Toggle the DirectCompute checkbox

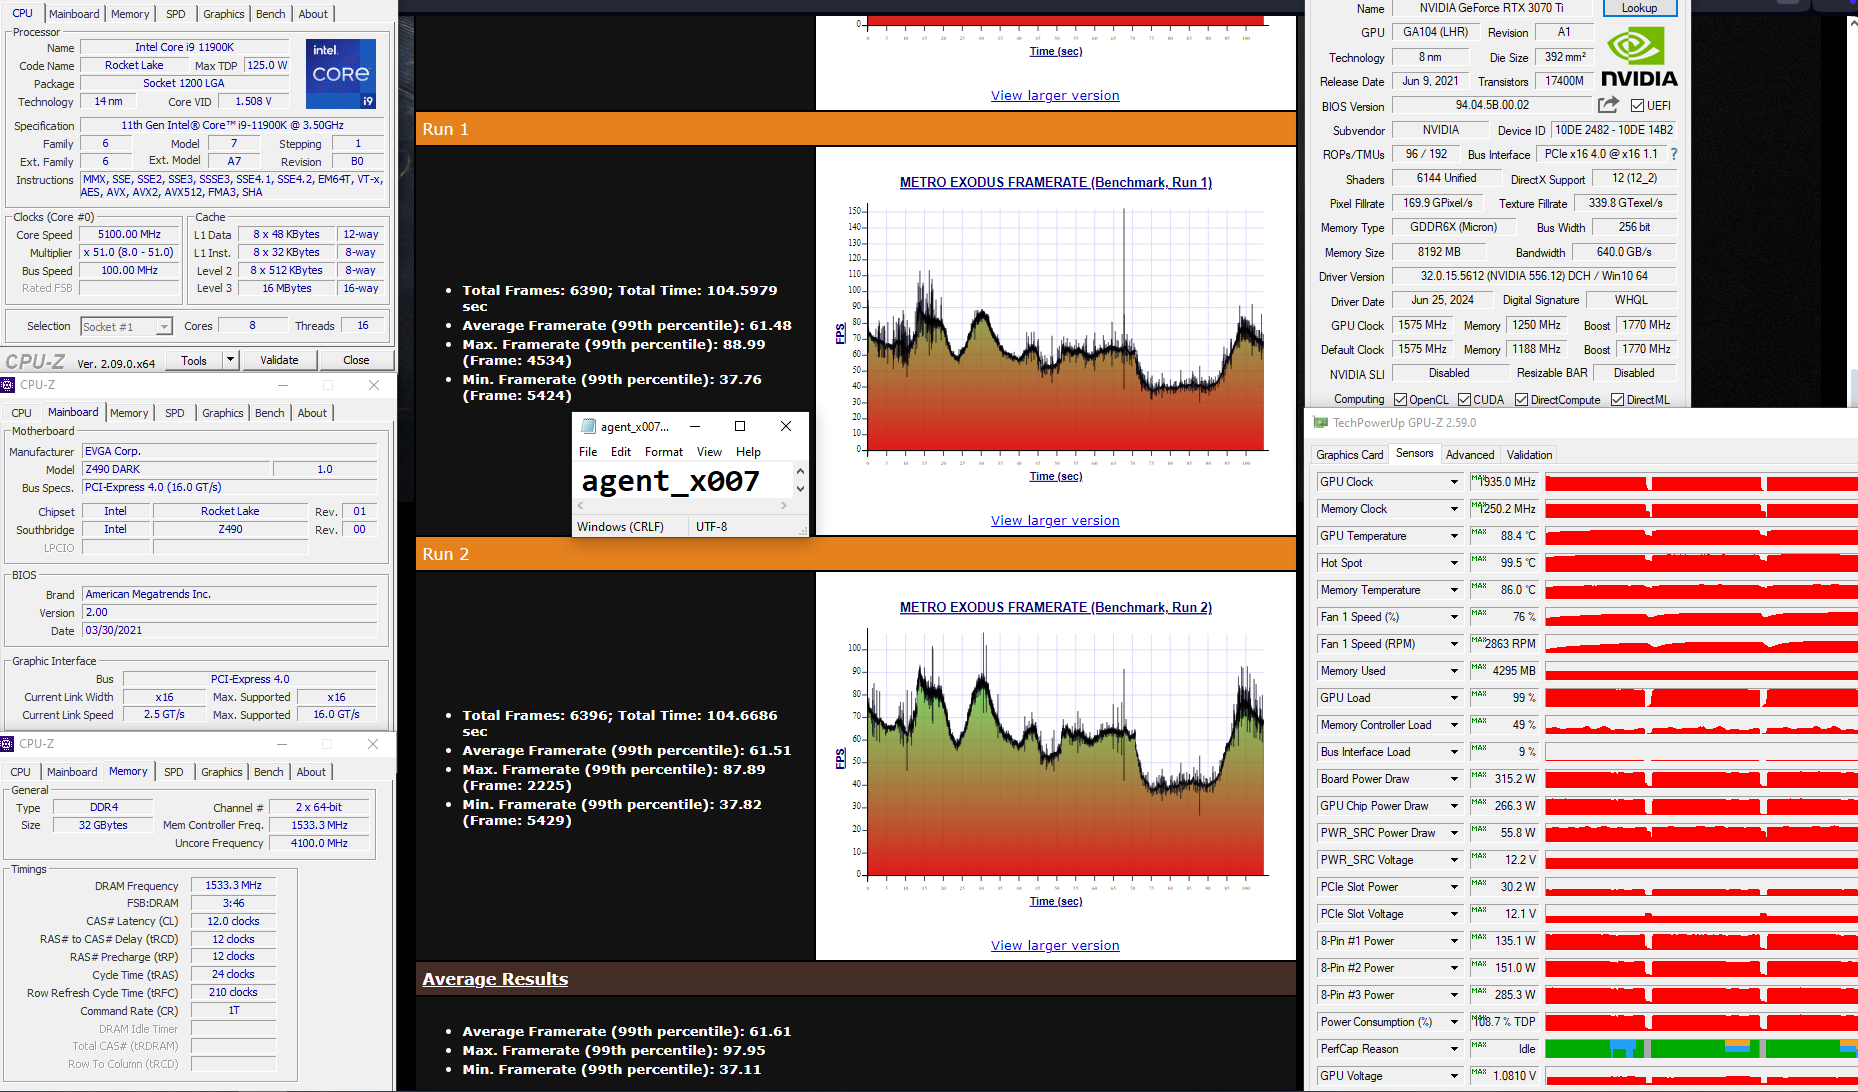(x=1521, y=400)
